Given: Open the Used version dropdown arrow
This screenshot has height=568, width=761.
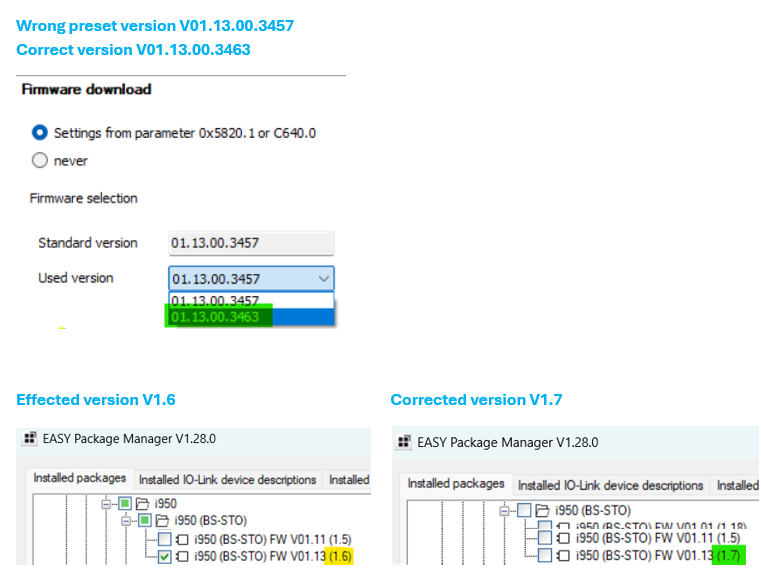Looking at the screenshot, I should pyautogui.click(x=324, y=279).
